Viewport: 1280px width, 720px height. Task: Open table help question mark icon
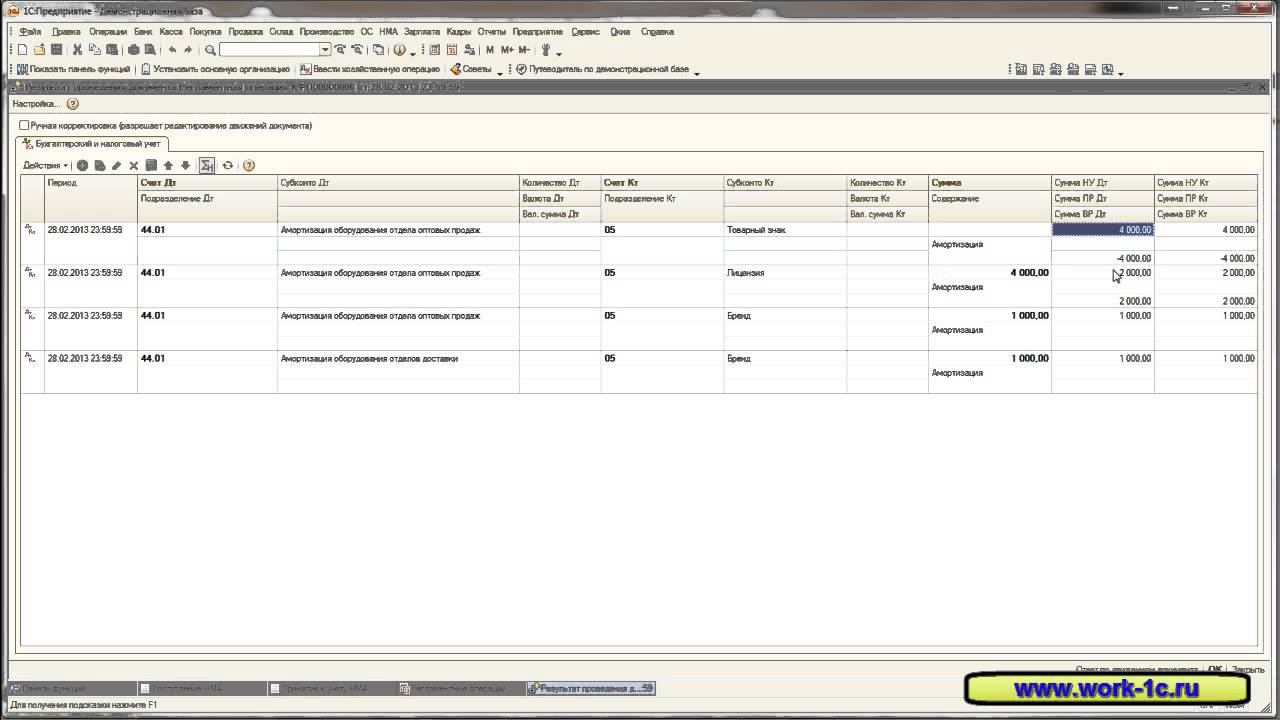pos(249,166)
